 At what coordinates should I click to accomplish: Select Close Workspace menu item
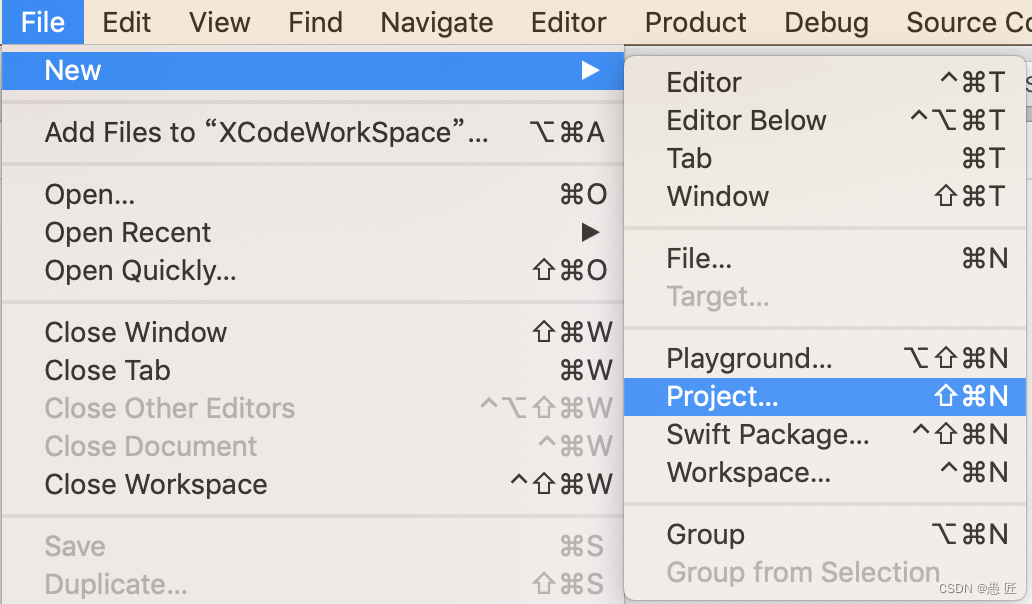[156, 484]
